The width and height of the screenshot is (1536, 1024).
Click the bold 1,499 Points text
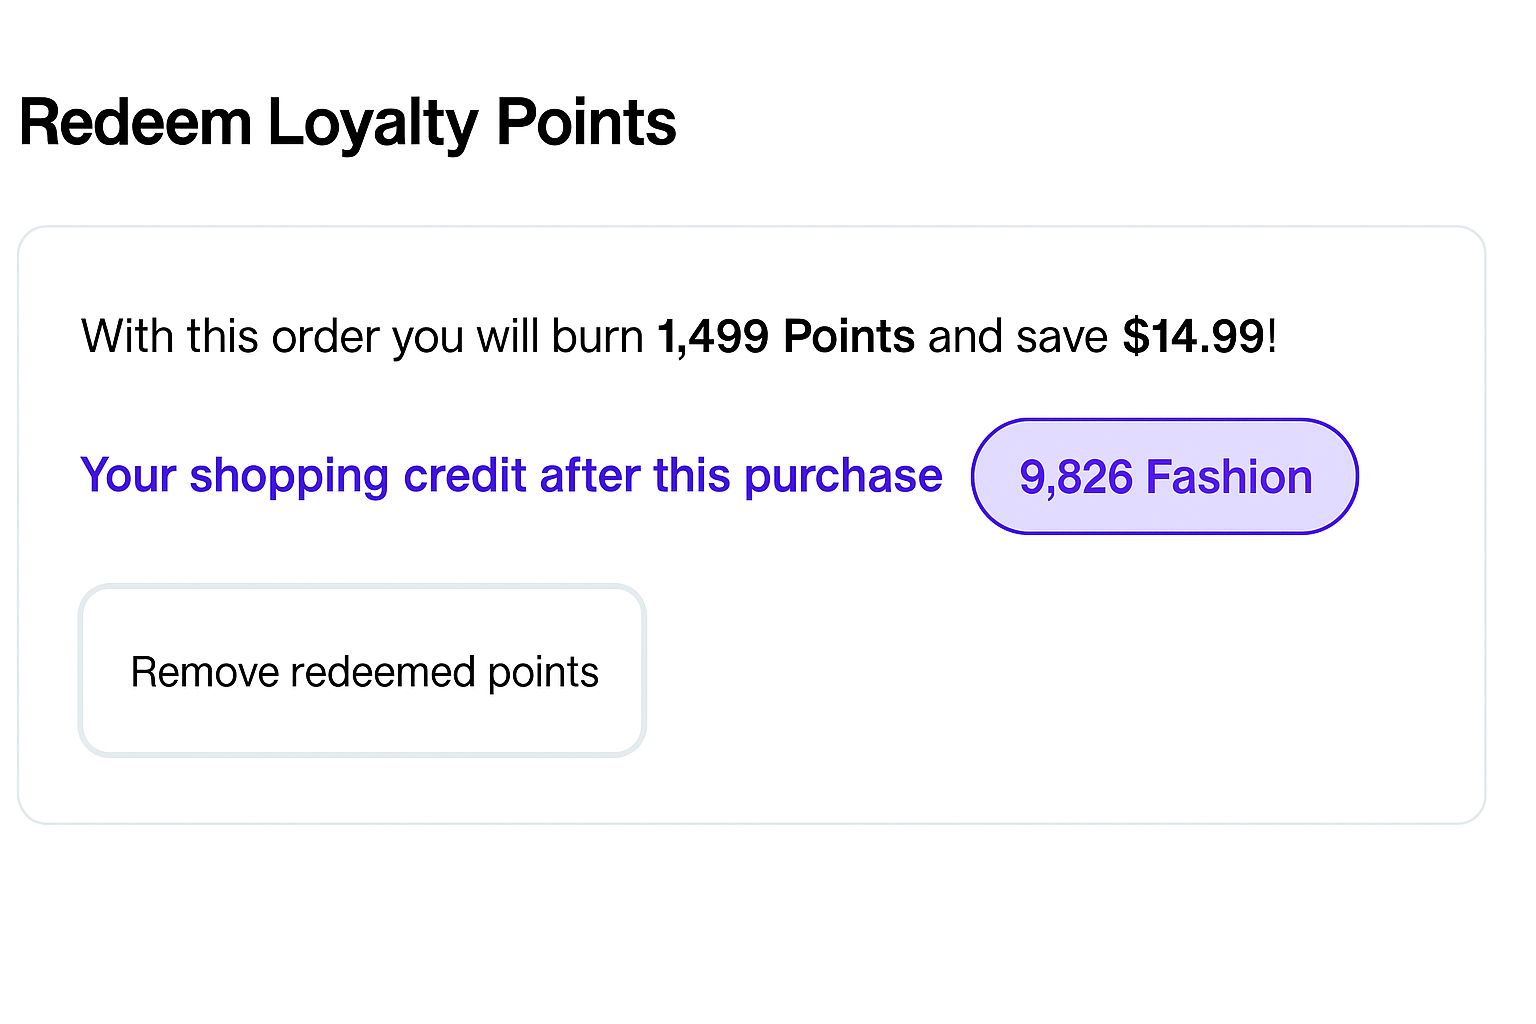[x=785, y=337]
